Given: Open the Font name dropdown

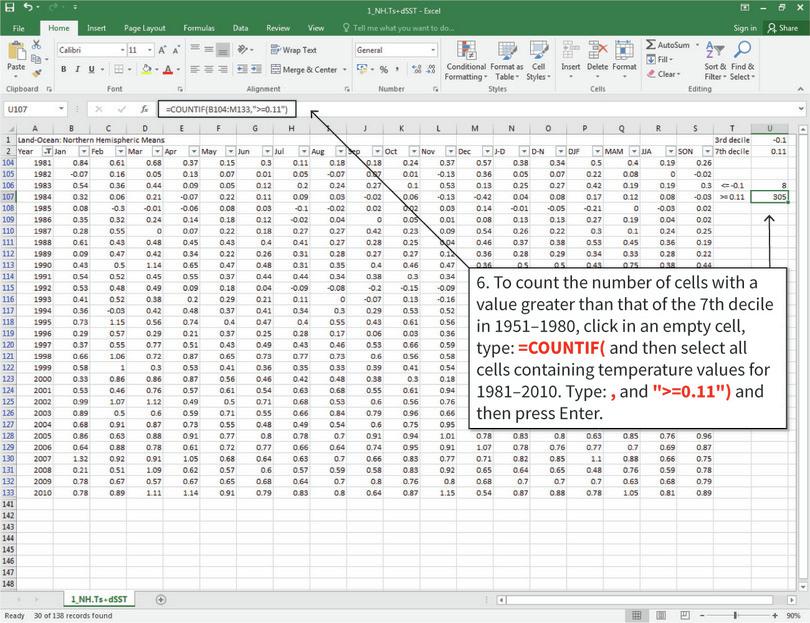Looking at the screenshot, I should tap(123, 50).
